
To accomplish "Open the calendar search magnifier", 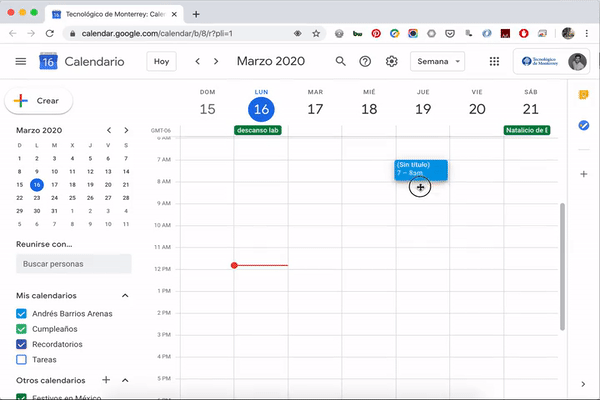I will pos(340,61).
